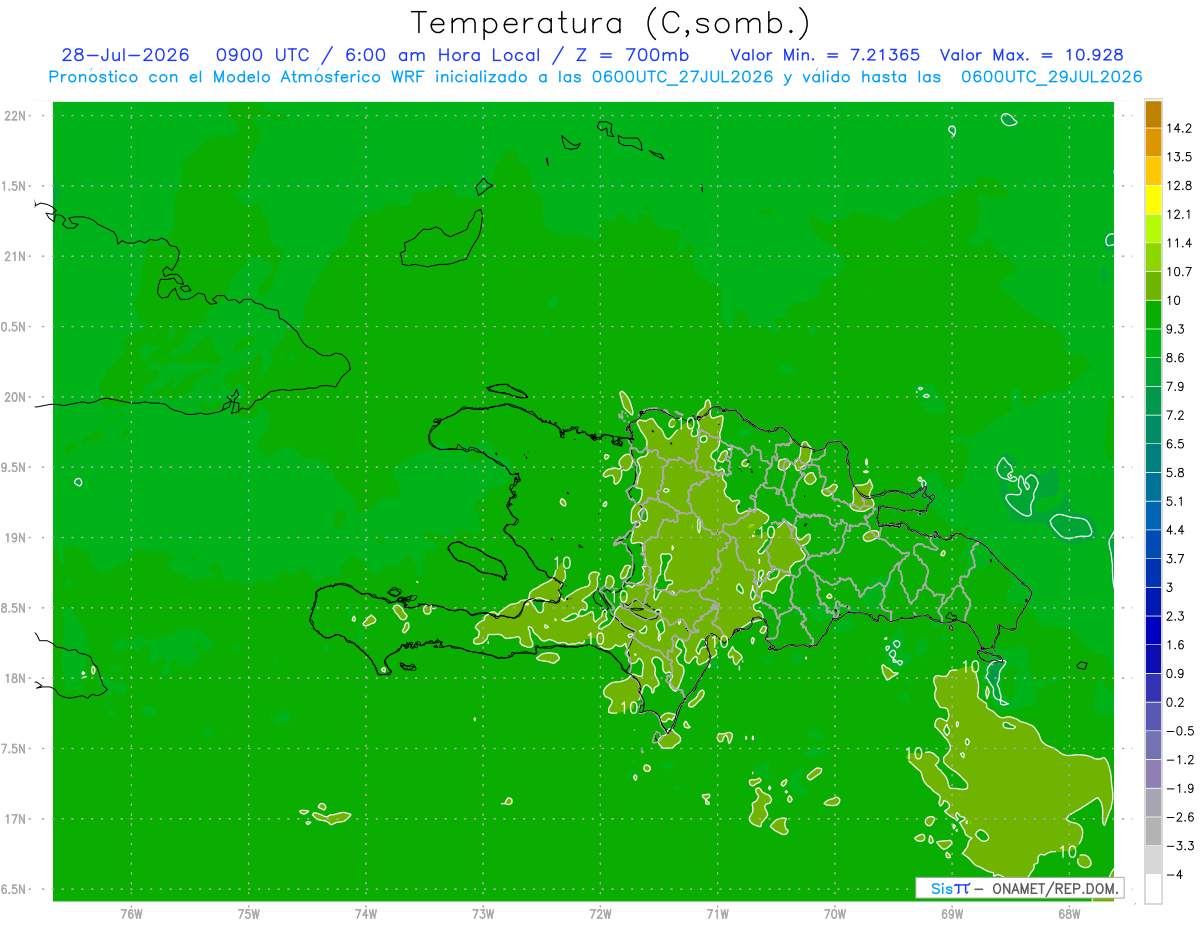
Task: Click the colorbar value "3.7"
Action: click(x=1178, y=558)
